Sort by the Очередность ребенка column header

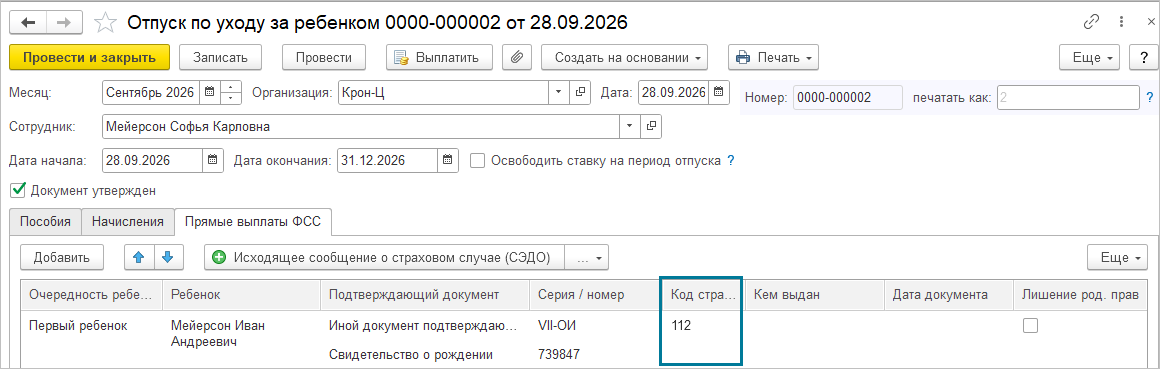click(91, 294)
